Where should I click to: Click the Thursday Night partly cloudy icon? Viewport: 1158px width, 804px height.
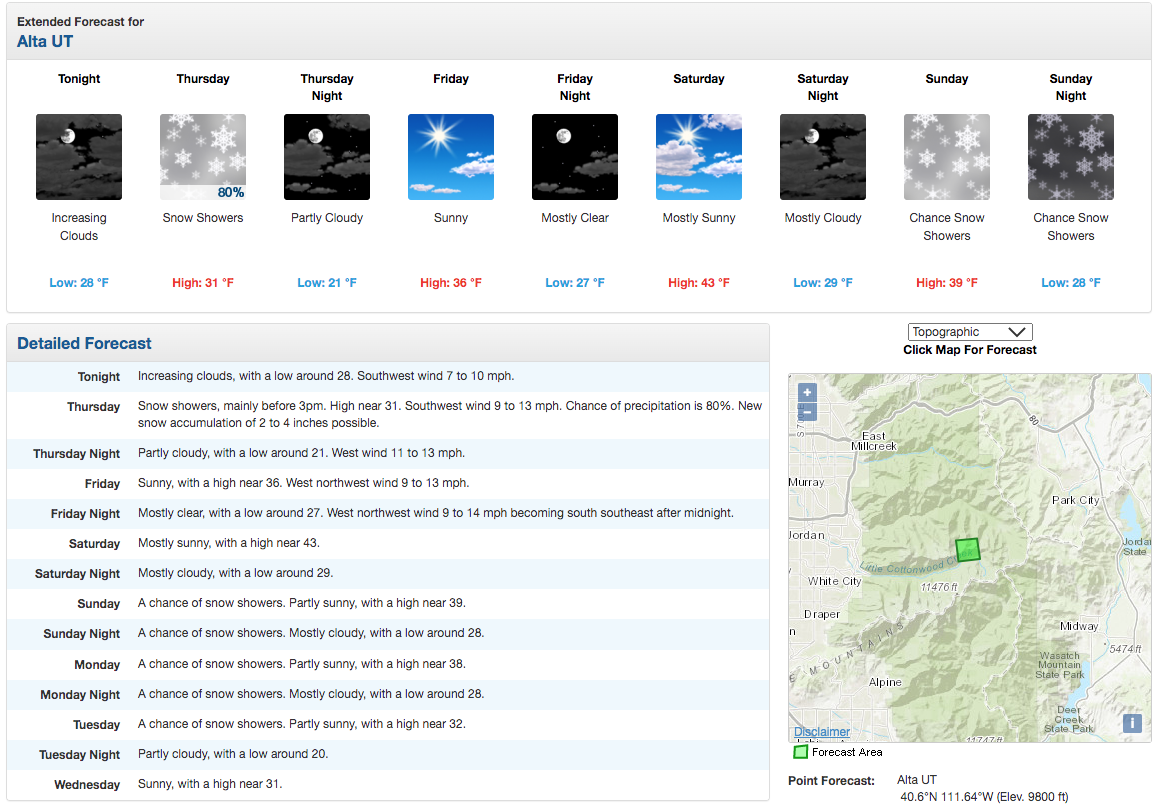(x=327, y=157)
